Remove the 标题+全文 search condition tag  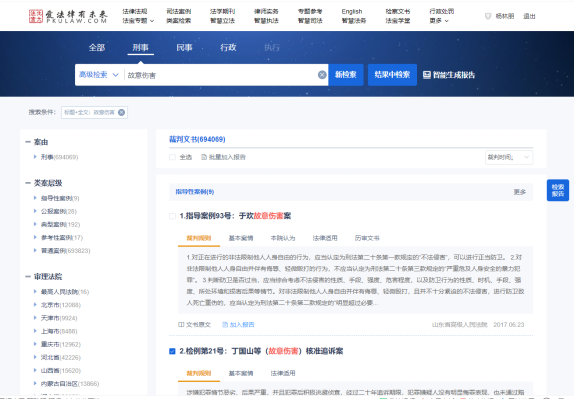(122, 112)
